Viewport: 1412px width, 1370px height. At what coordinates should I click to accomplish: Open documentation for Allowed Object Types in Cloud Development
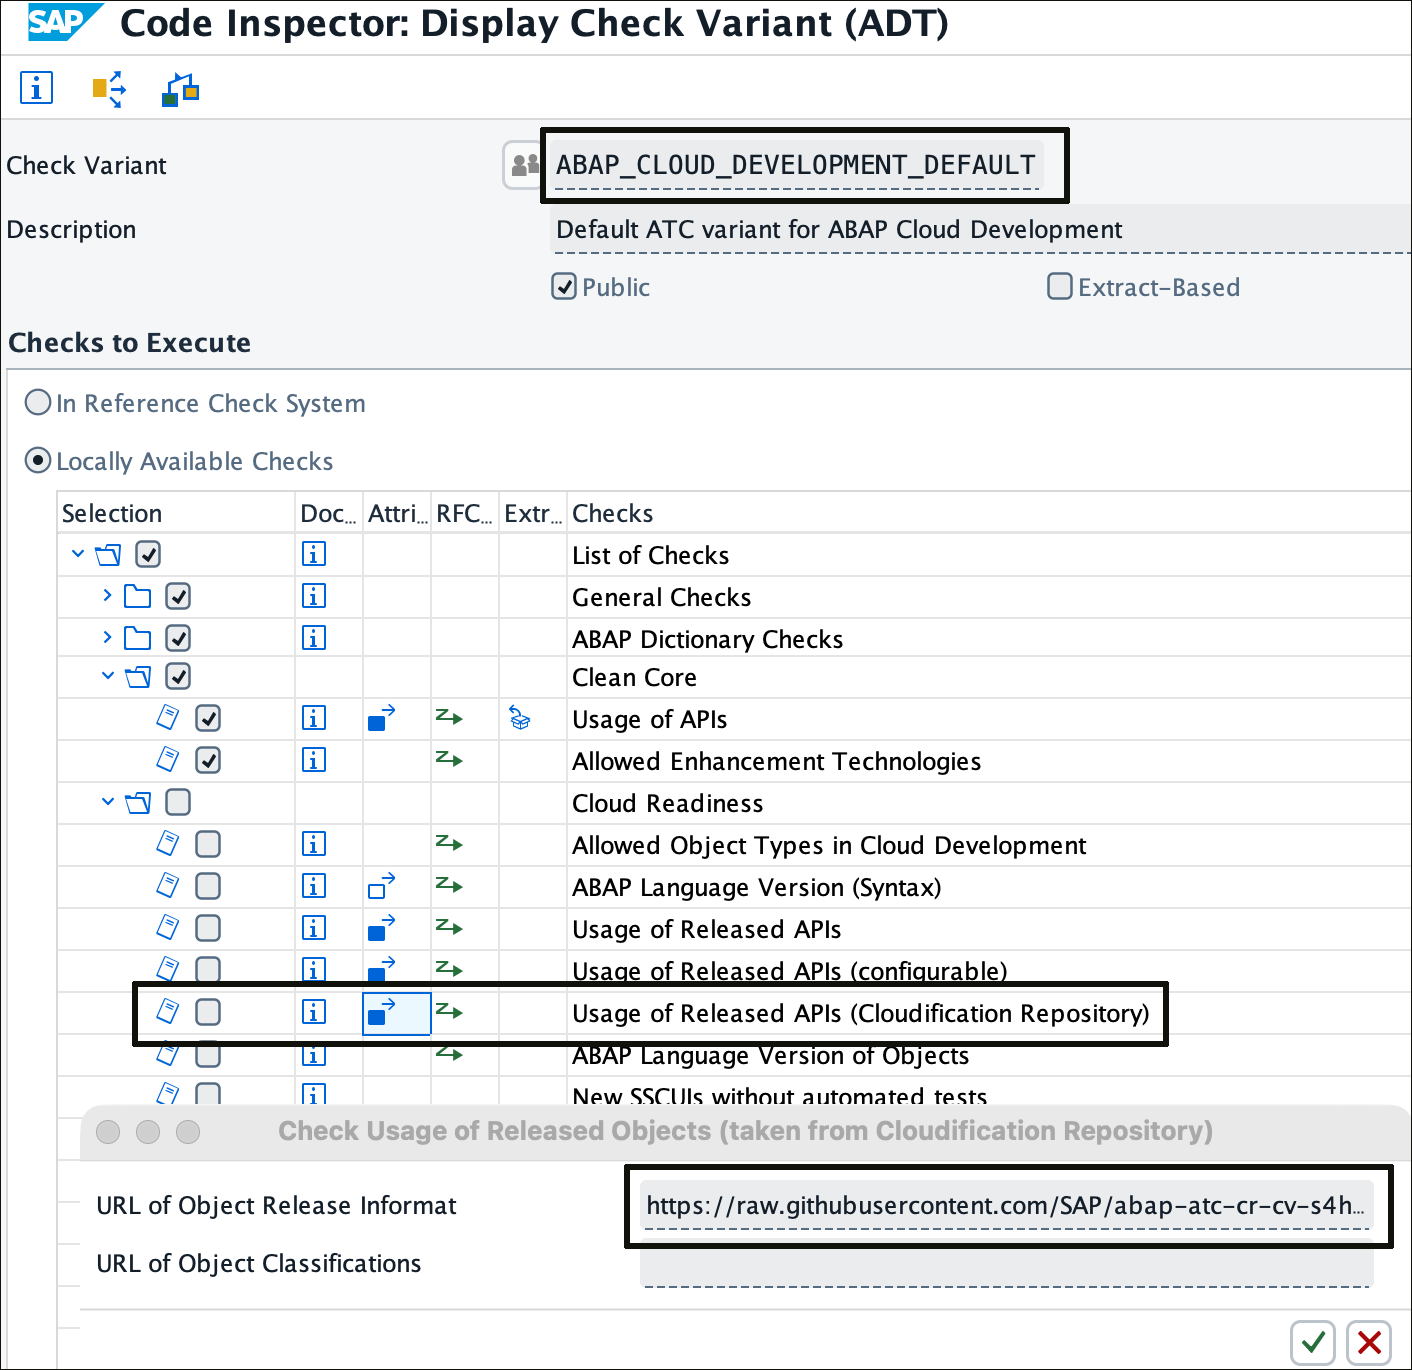click(x=314, y=844)
